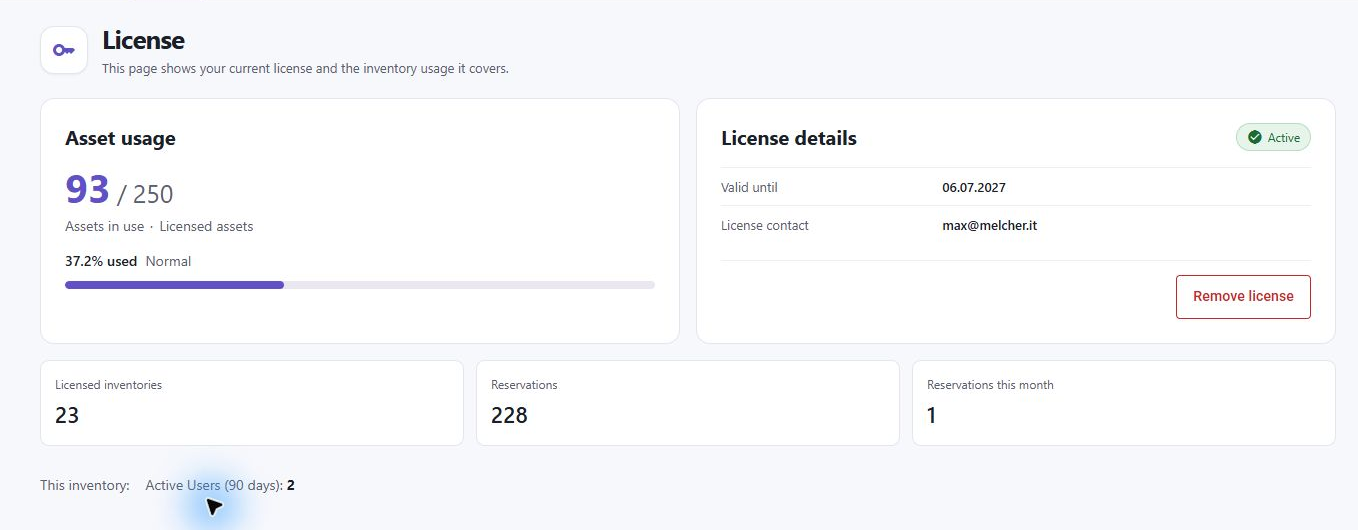Screen dimensions: 1358x530
Task: Click the License details heading
Action: click(789, 139)
